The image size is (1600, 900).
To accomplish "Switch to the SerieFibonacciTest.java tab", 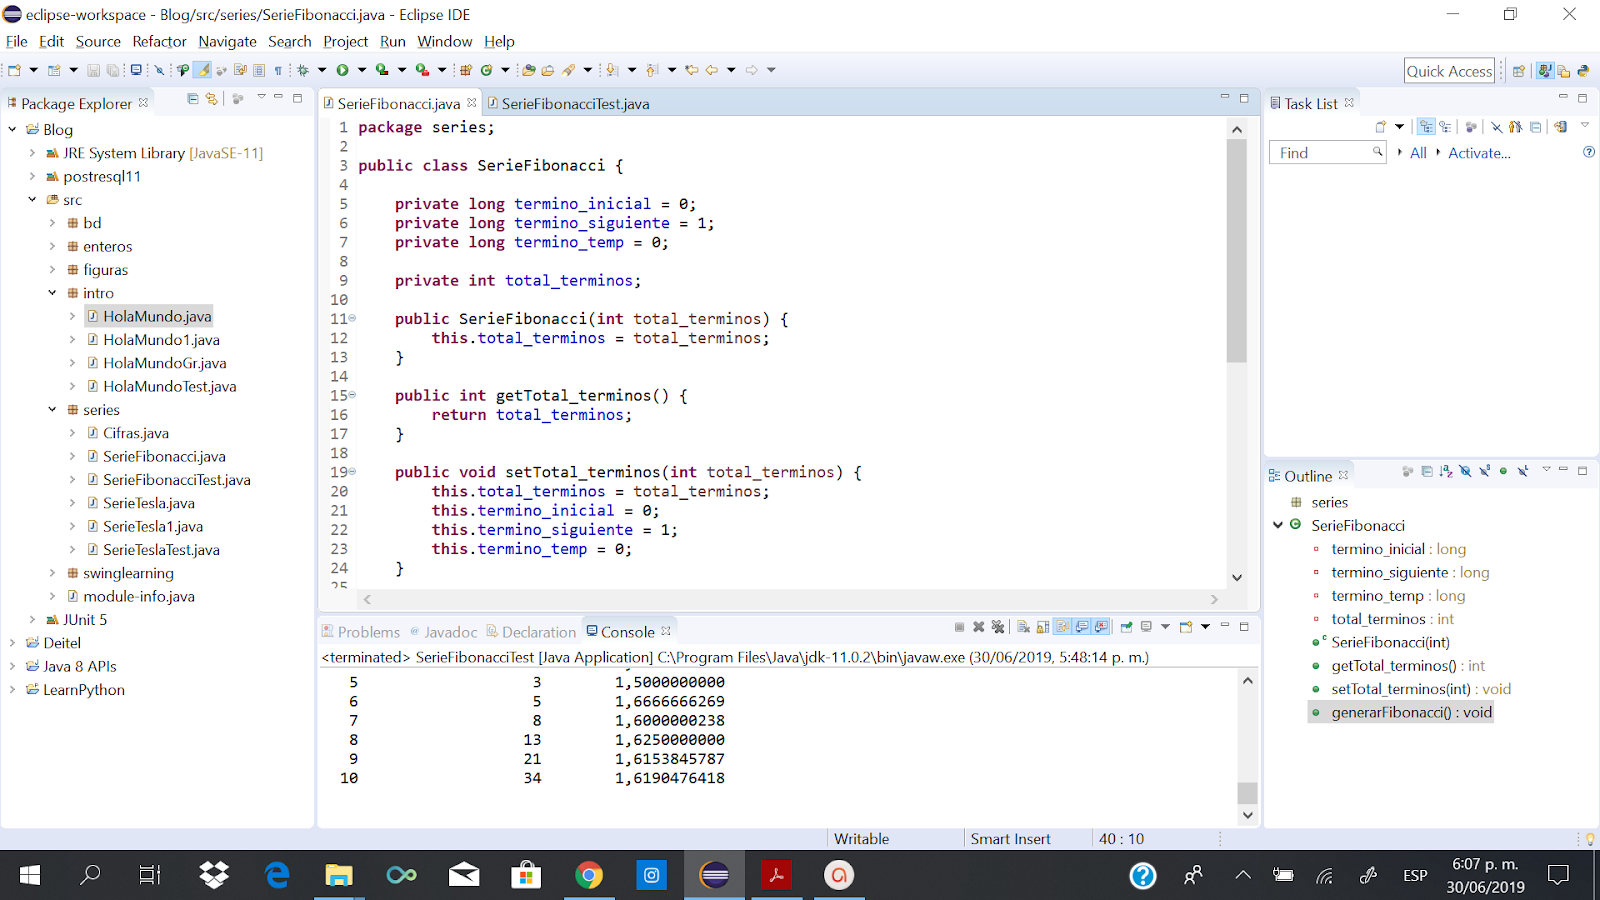I will pyautogui.click(x=575, y=103).
